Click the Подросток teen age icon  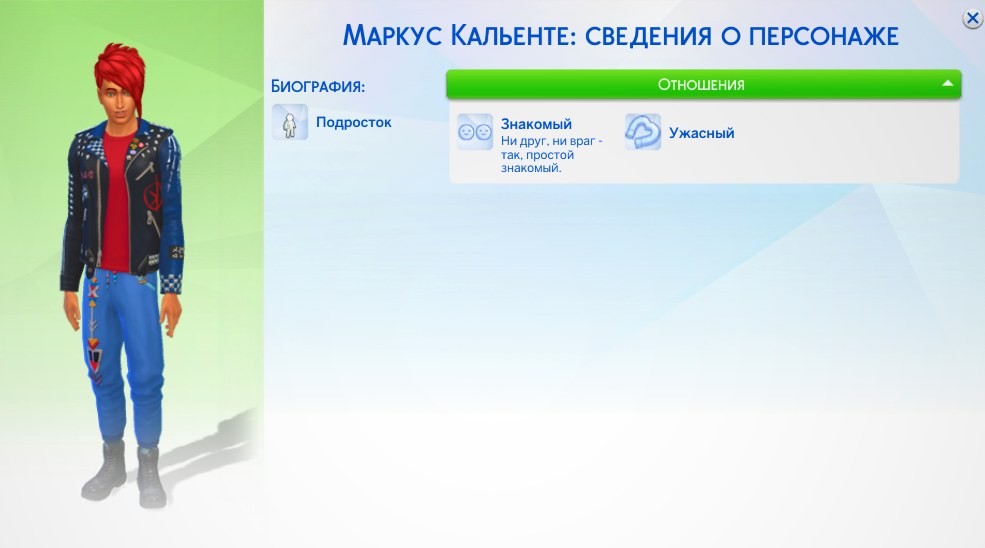(x=290, y=122)
